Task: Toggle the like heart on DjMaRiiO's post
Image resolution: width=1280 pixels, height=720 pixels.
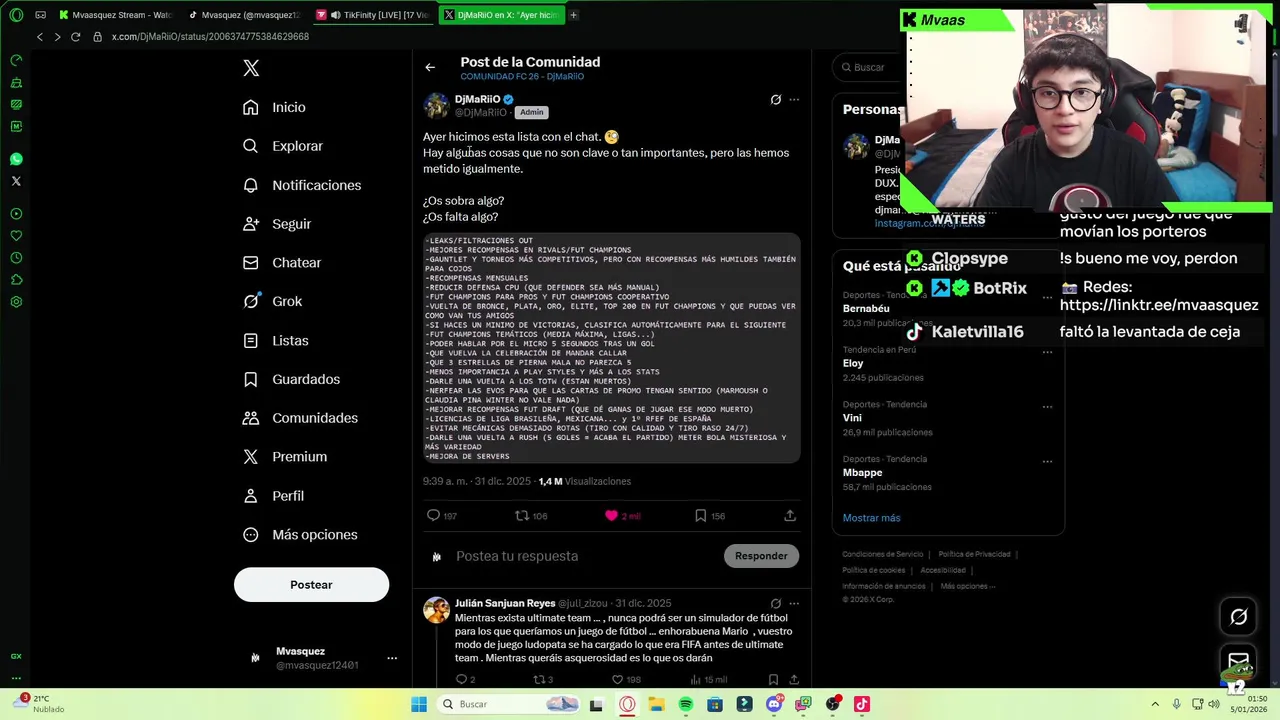Action: pyautogui.click(x=612, y=516)
